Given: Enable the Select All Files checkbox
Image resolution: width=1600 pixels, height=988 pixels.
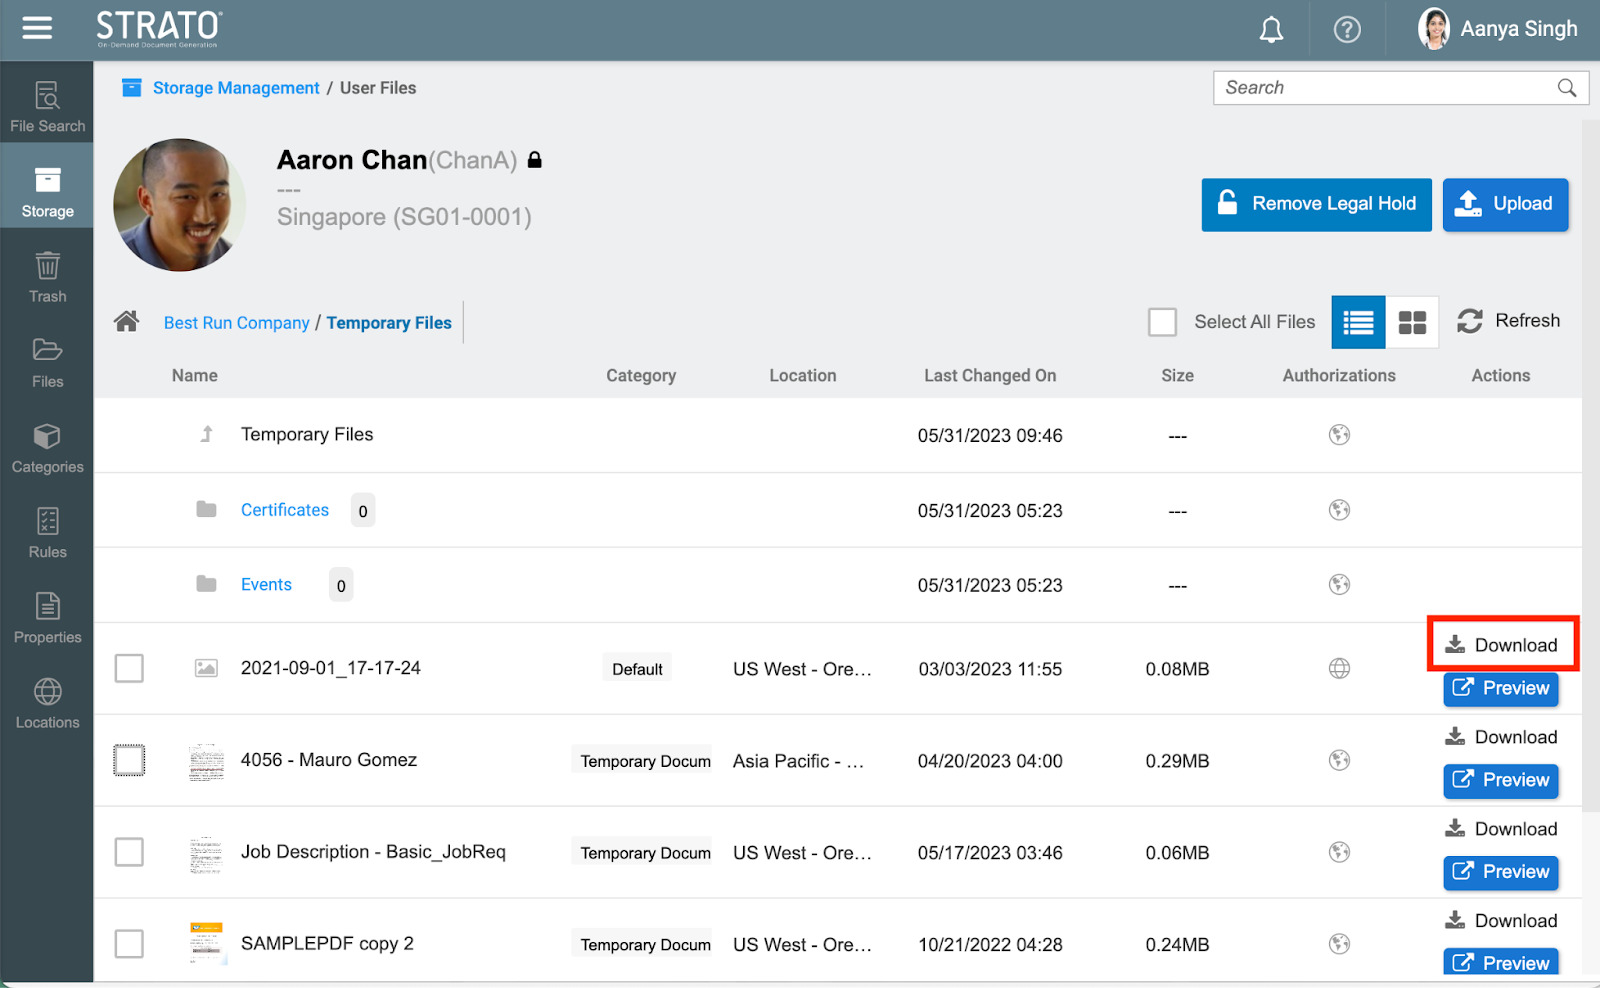Looking at the screenshot, I should point(1162,322).
